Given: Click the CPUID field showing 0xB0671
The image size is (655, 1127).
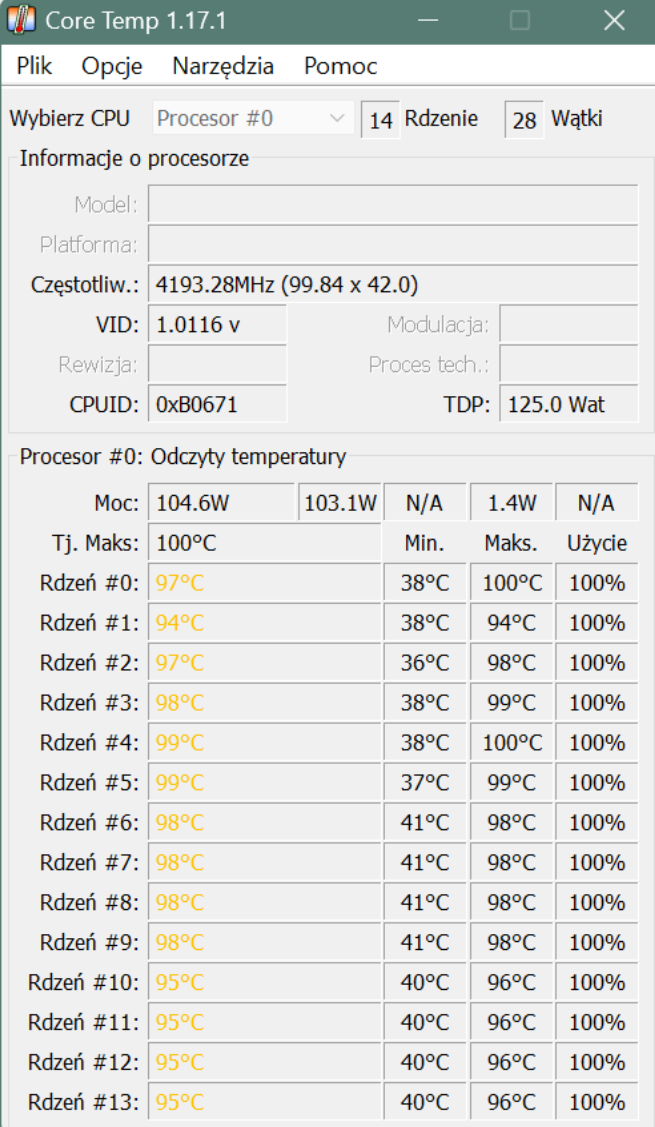Looking at the screenshot, I should pyautogui.click(x=217, y=404).
